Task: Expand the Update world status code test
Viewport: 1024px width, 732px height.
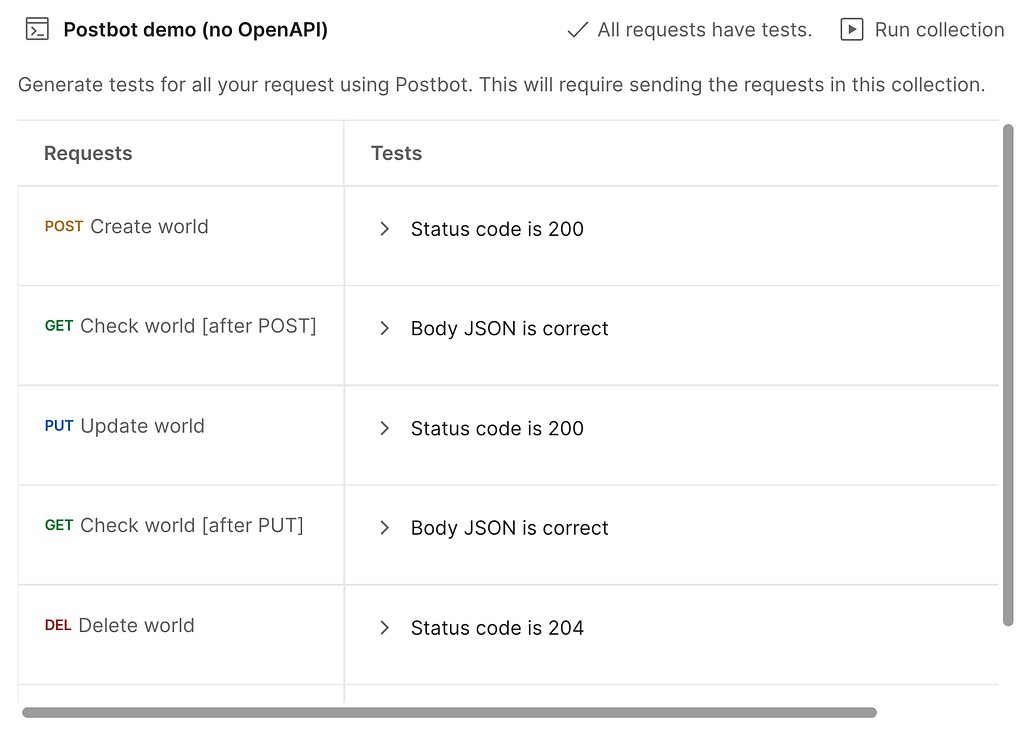Action: (385, 428)
